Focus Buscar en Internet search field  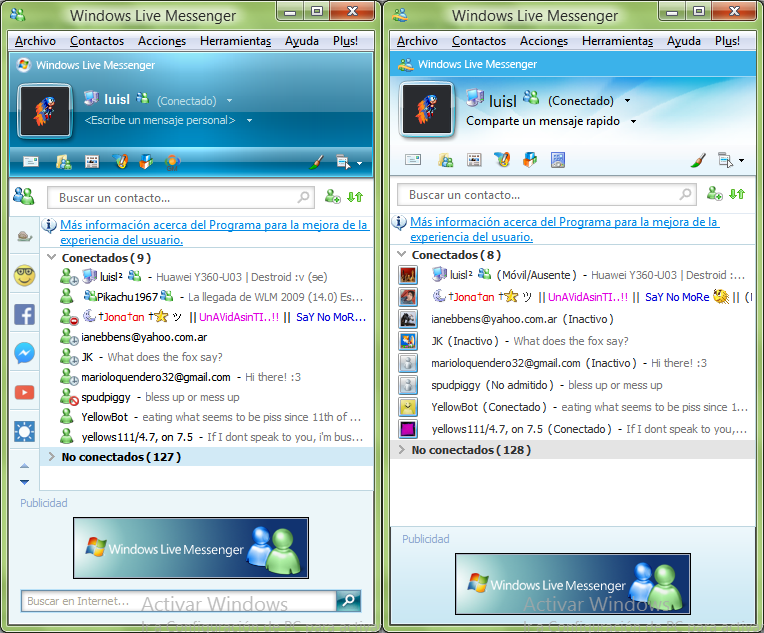click(179, 601)
